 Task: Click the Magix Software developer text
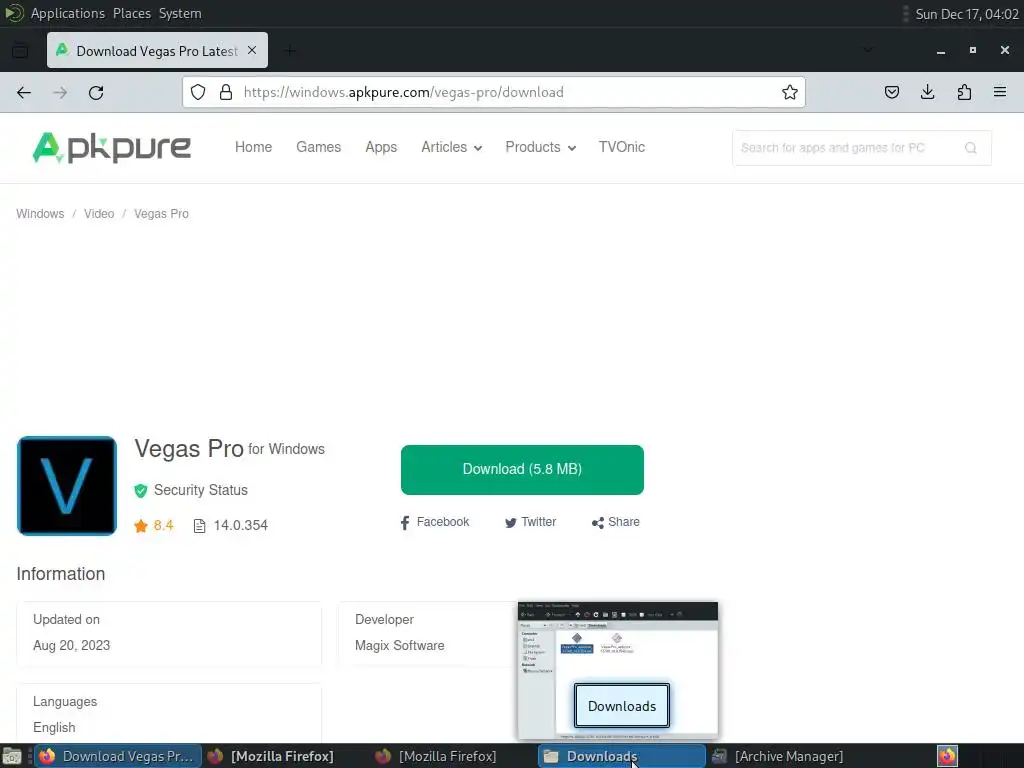pos(400,645)
